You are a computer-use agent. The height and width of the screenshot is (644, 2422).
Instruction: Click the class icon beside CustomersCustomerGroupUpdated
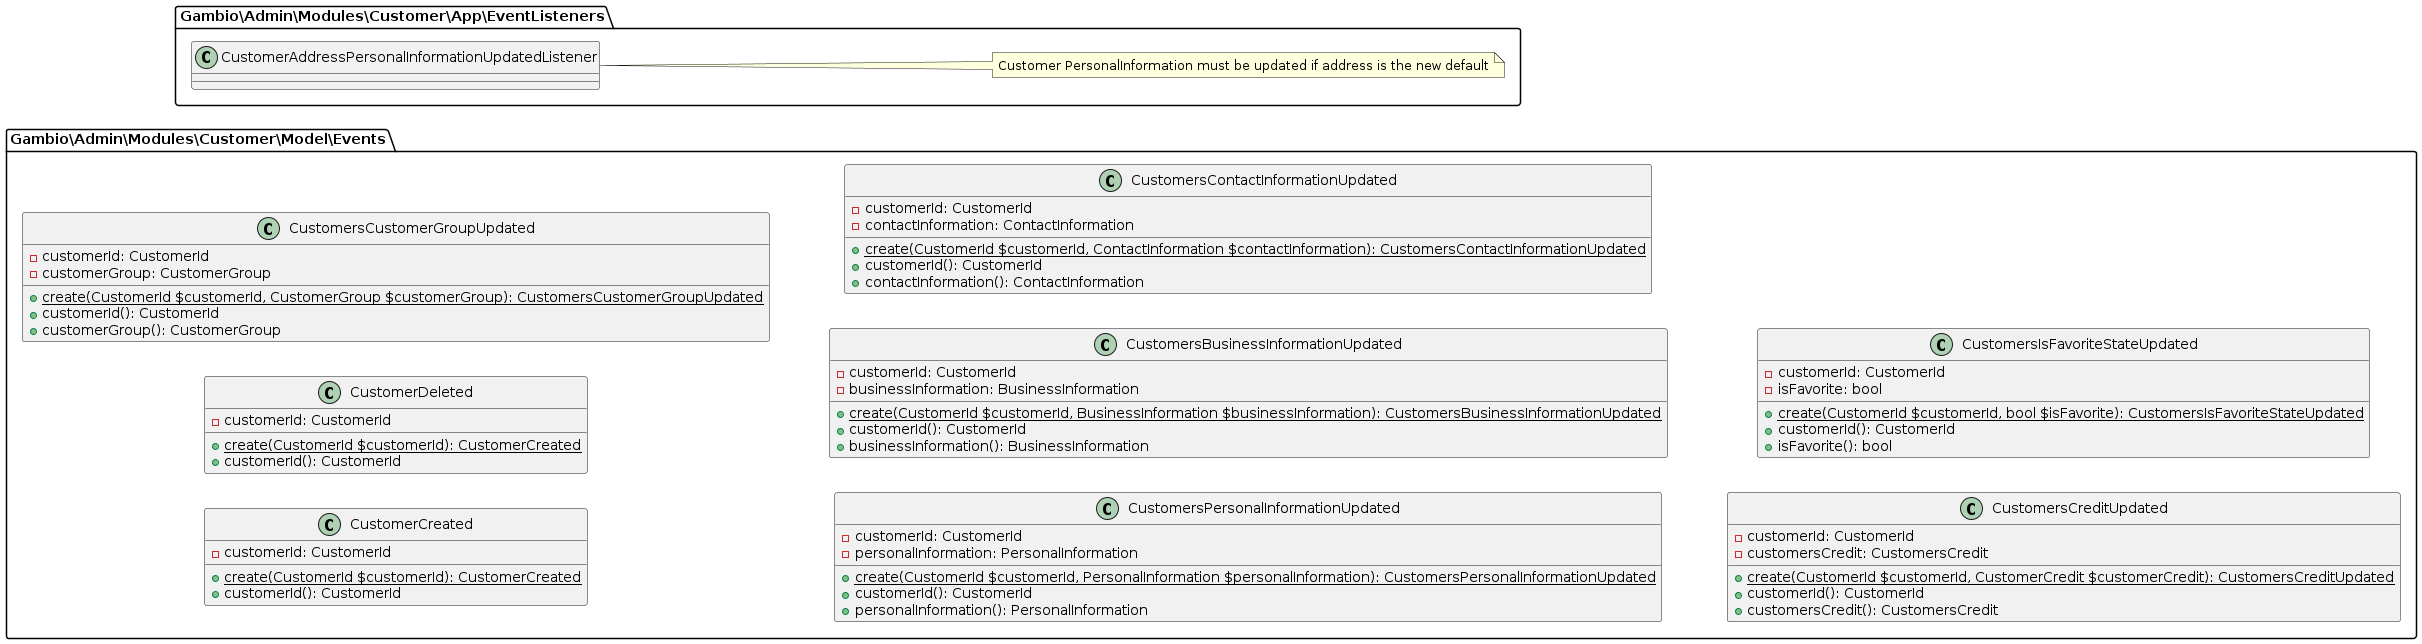[x=268, y=229]
